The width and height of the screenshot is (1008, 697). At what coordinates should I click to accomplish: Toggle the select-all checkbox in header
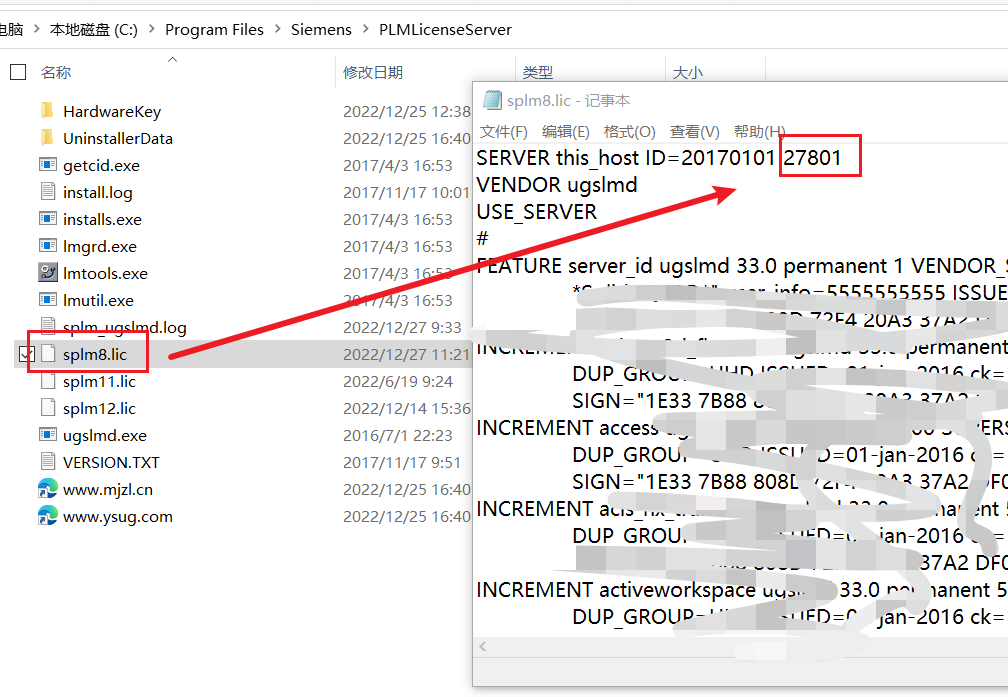coord(18,72)
